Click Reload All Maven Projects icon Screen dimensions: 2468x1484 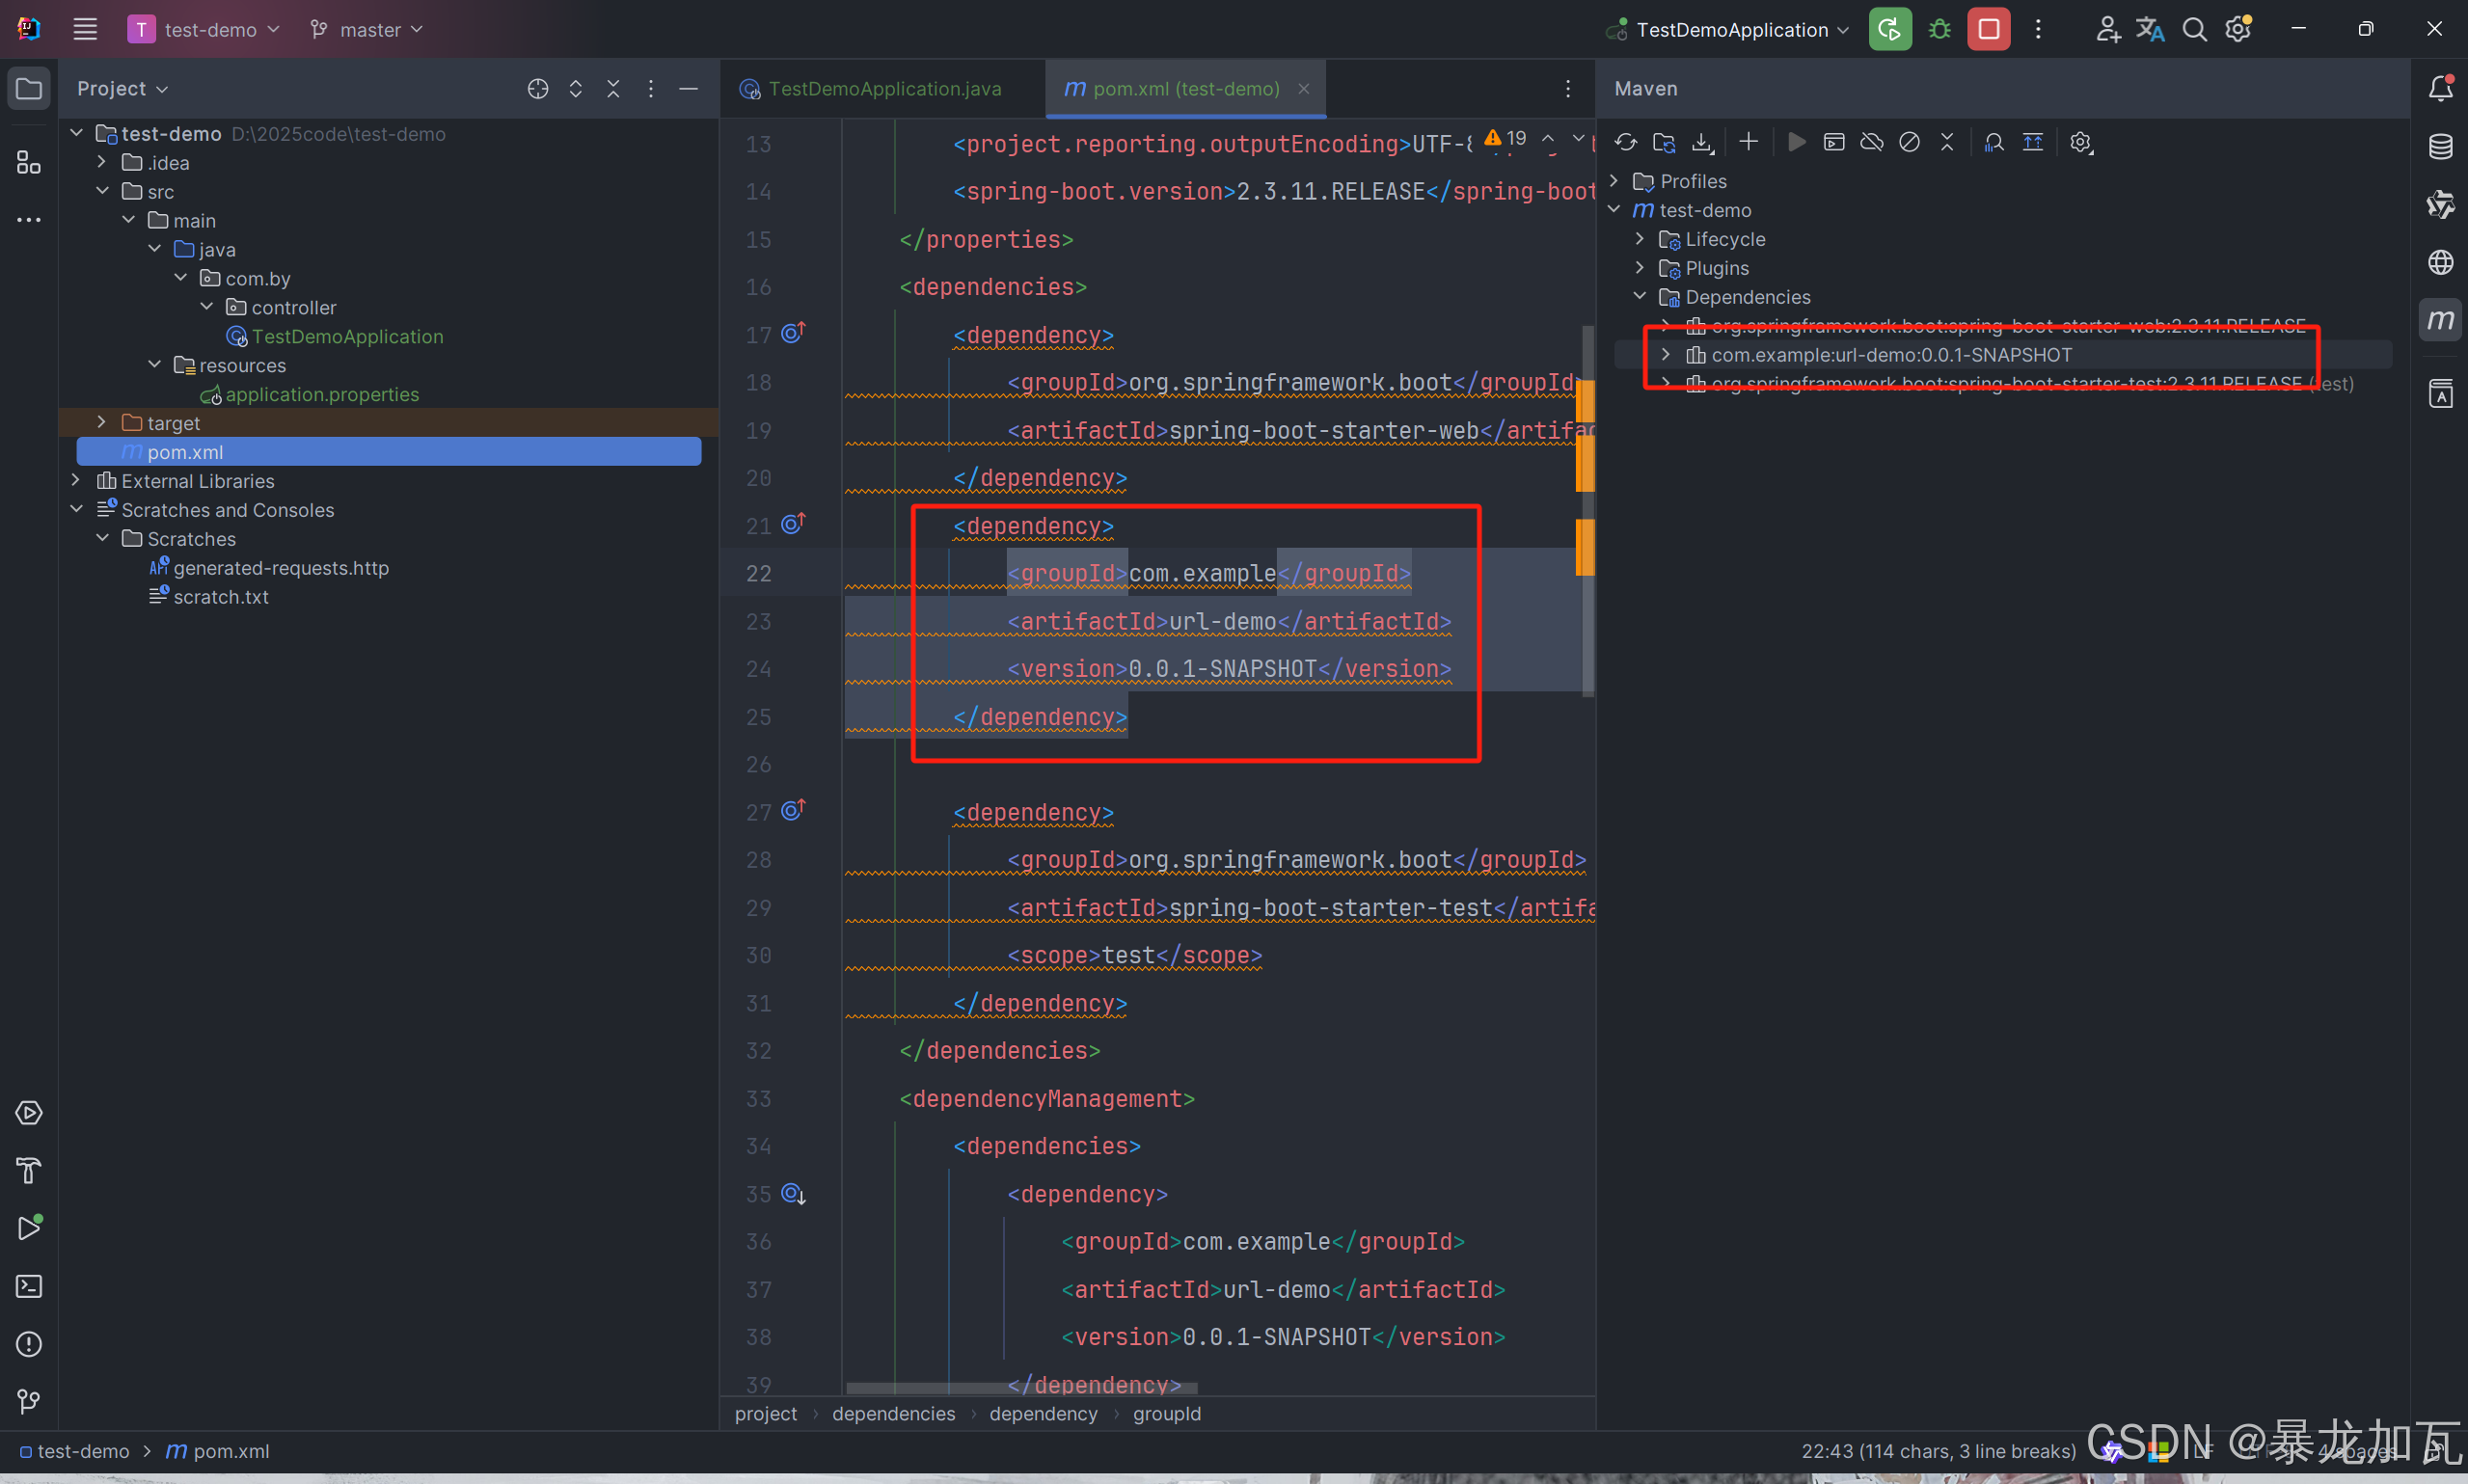point(1625,142)
